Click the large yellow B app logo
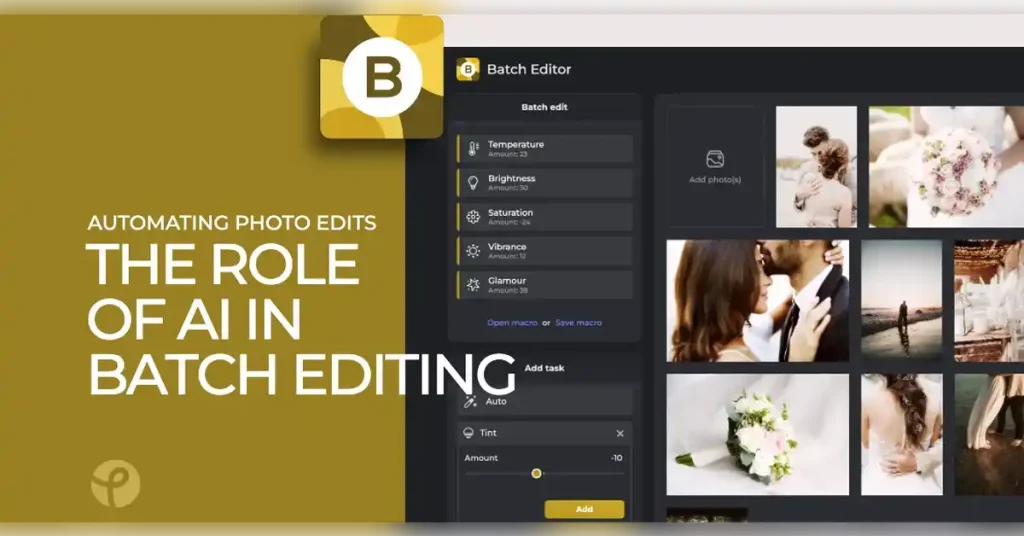1024x536 pixels. click(381, 77)
